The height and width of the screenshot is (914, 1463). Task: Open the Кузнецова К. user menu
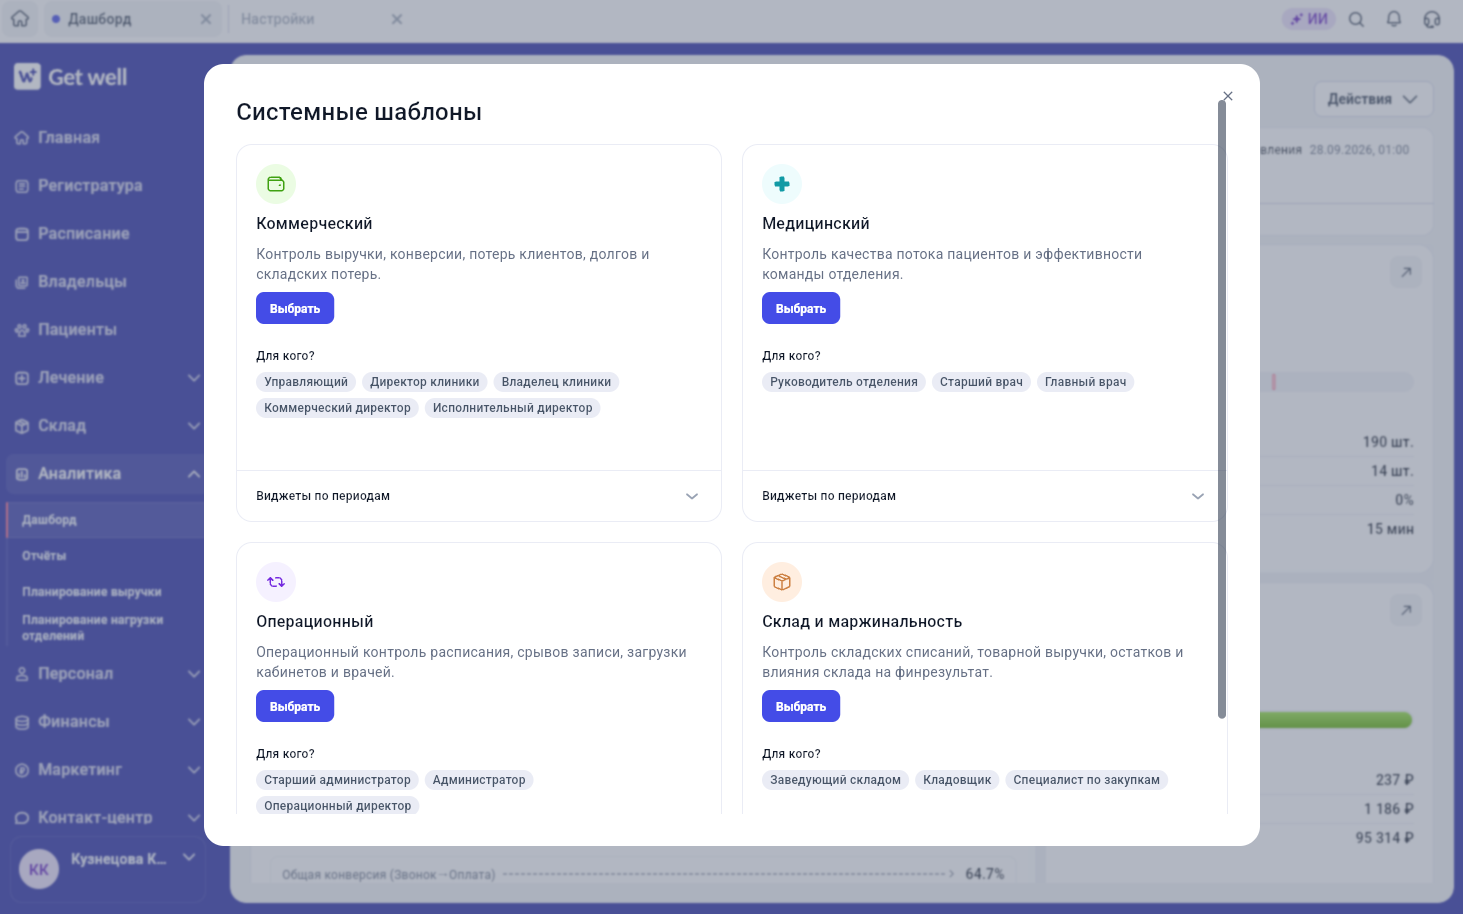tap(108, 869)
